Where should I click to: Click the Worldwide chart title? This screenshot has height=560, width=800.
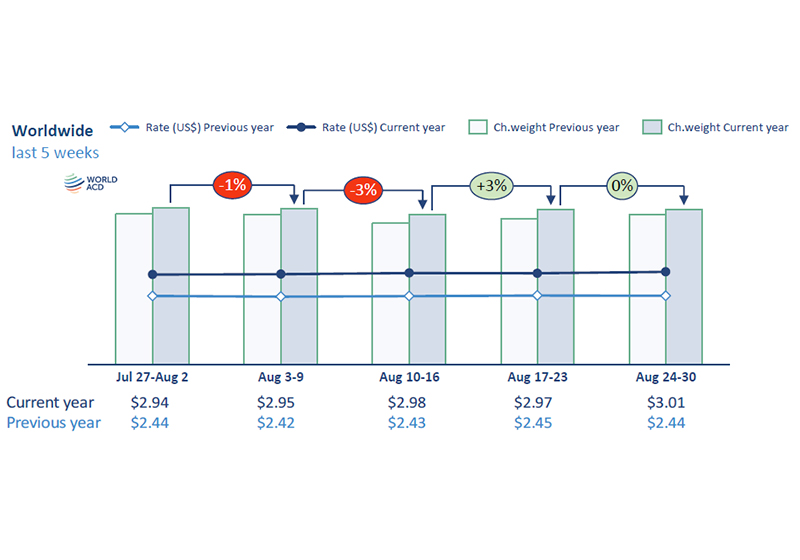pyautogui.click(x=53, y=131)
